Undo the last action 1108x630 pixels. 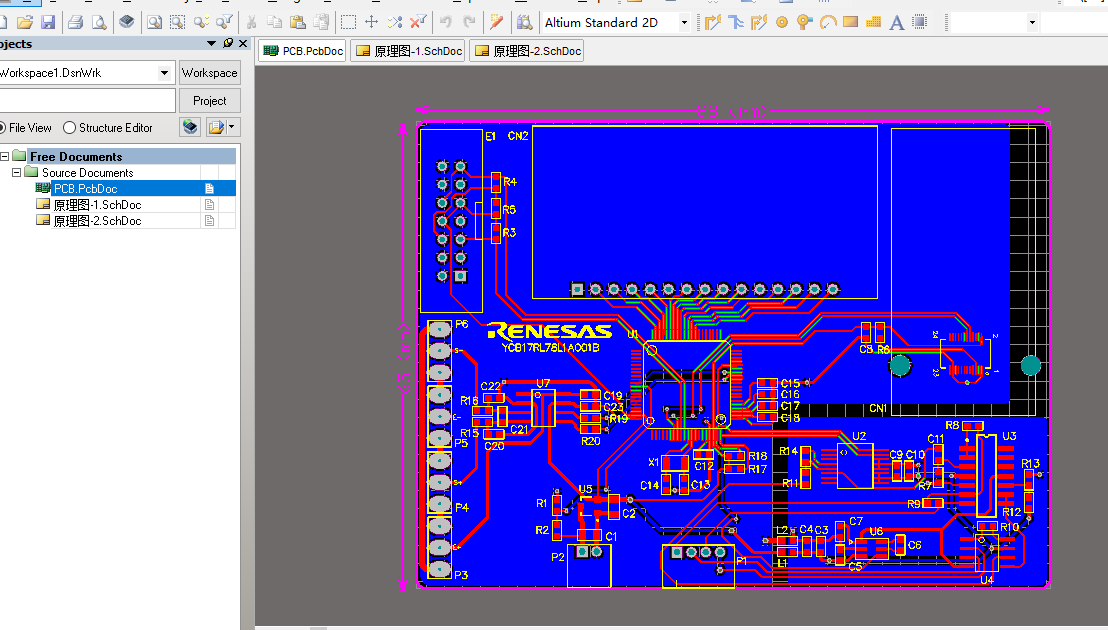446,23
